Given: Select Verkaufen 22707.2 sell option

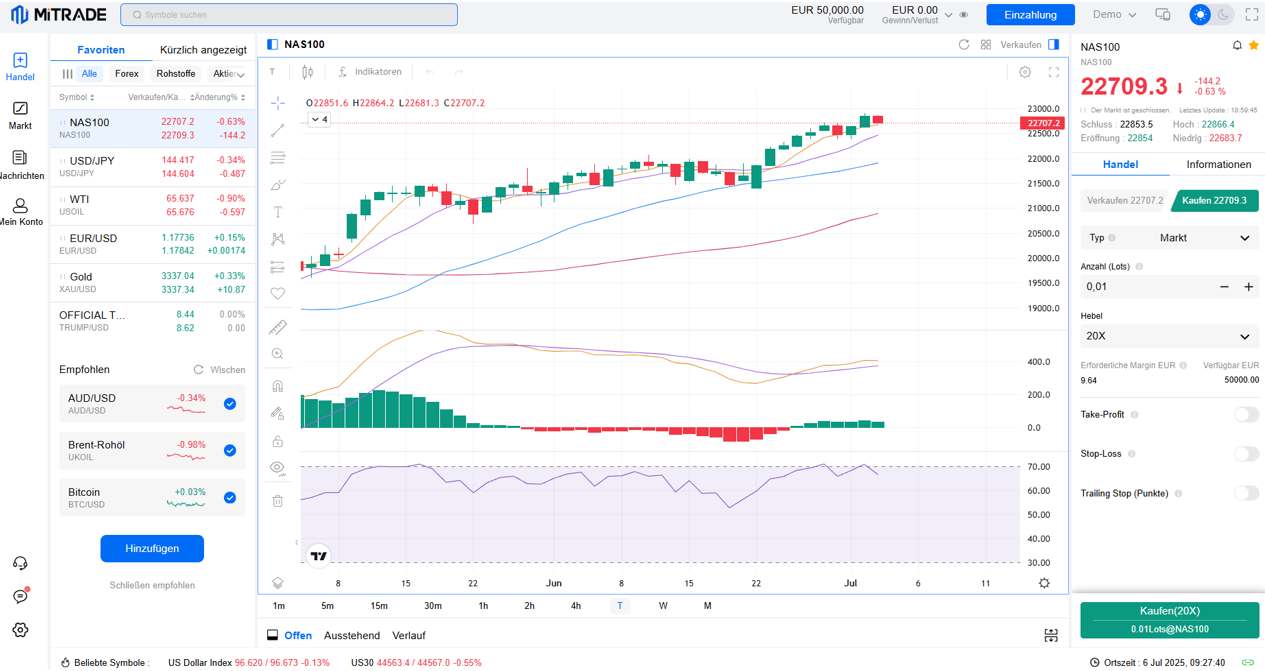Looking at the screenshot, I should pos(1125,200).
